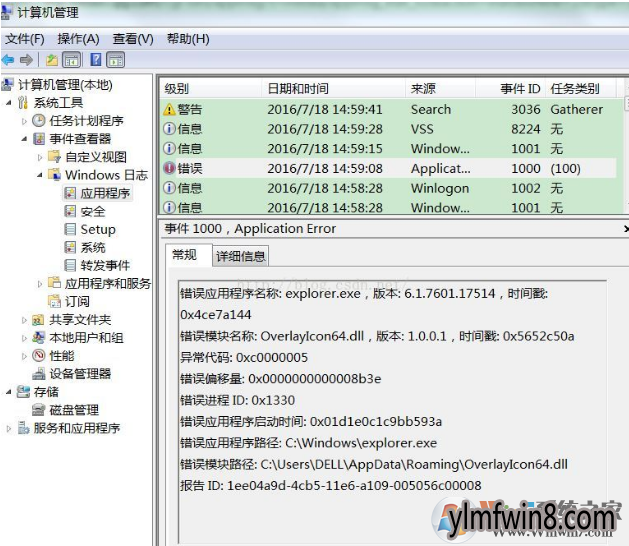Screen dimensions: 629x546
Task: Open 共享文件夹 node
Action: pyautogui.click(x=80, y=320)
